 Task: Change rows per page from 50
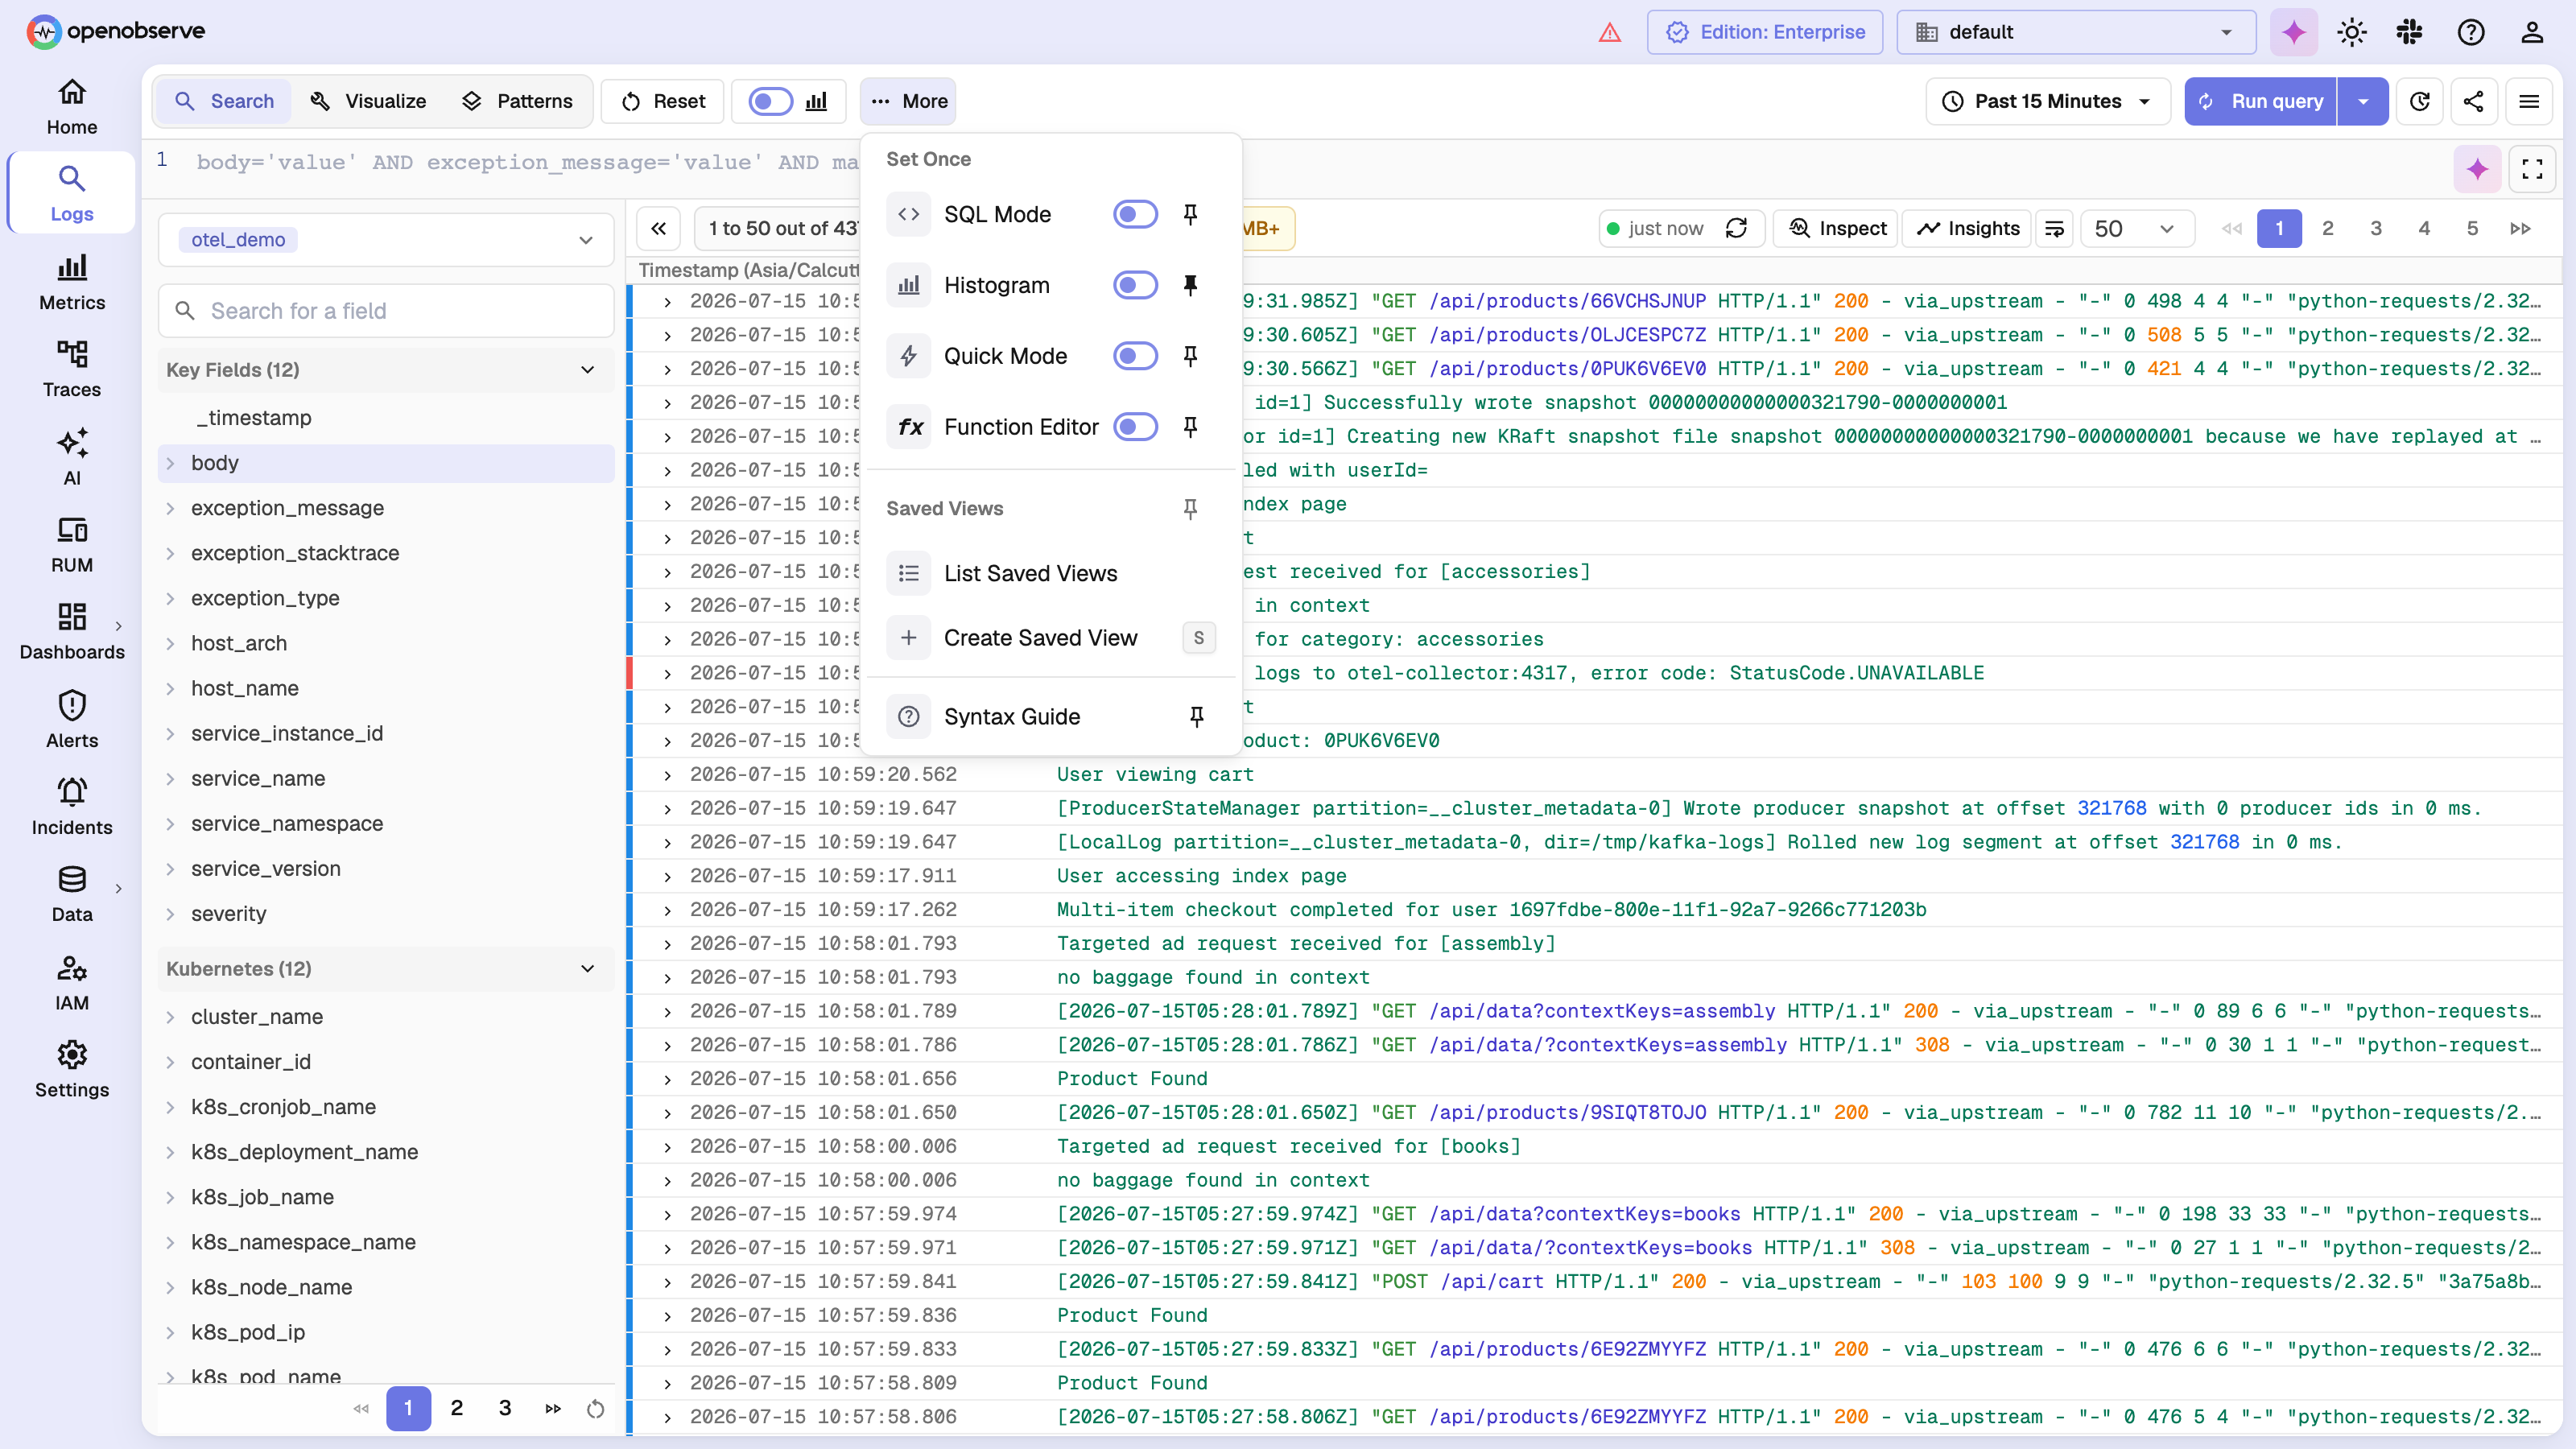[2136, 229]
